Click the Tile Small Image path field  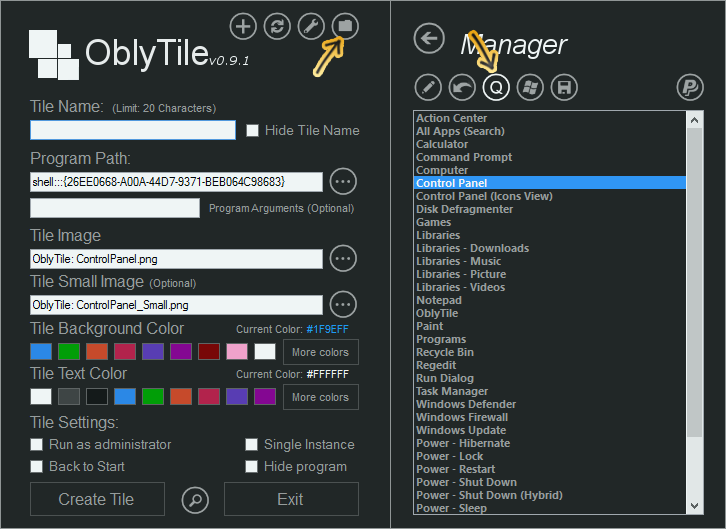coord(176,305)
